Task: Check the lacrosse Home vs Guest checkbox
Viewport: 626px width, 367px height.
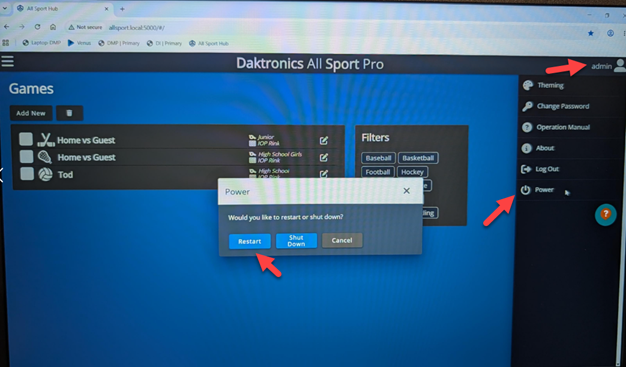Action: 26,156
